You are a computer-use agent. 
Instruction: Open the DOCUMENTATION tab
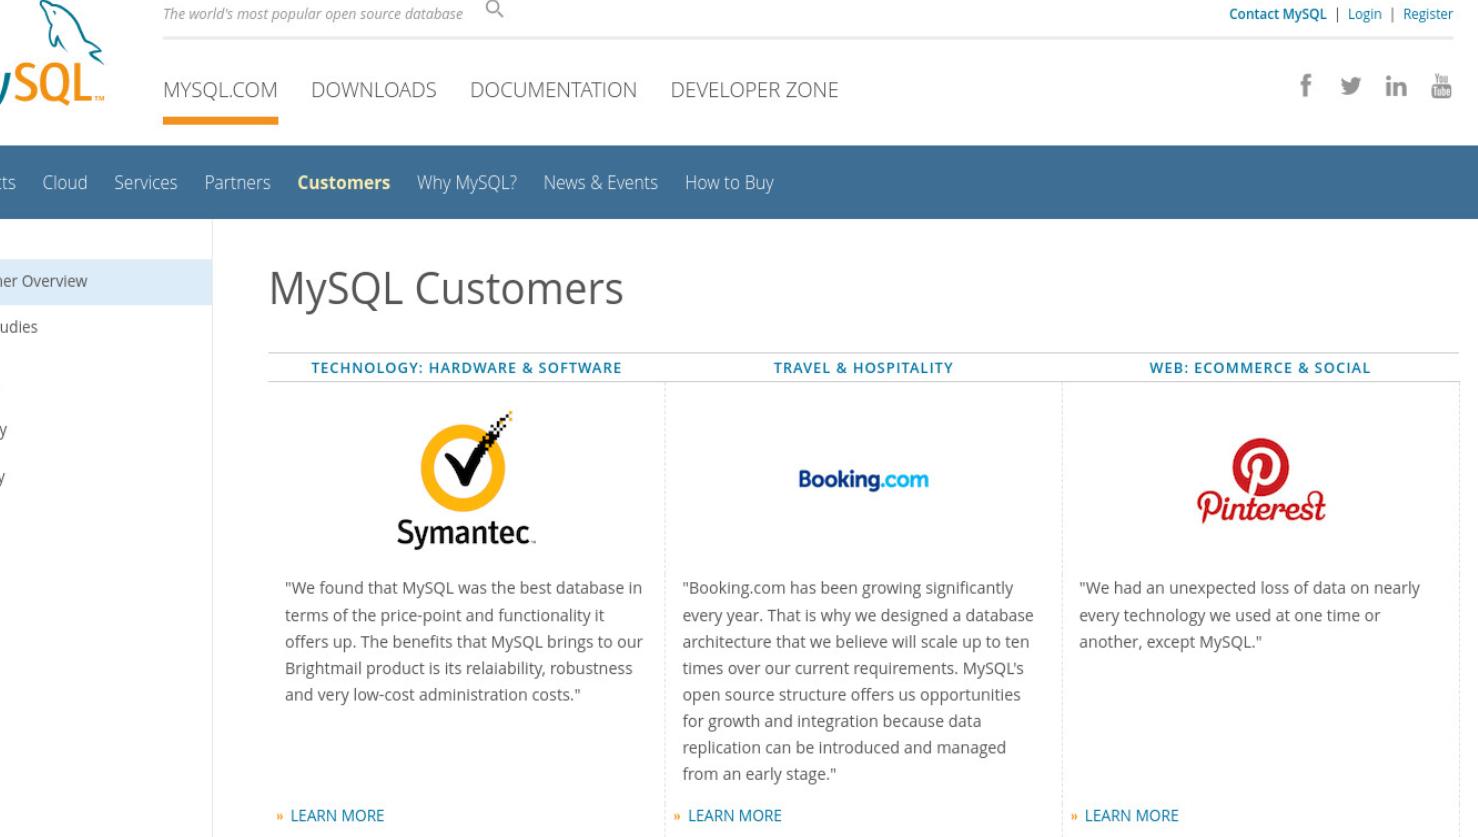pyautogui.click(x=553, y=90)
